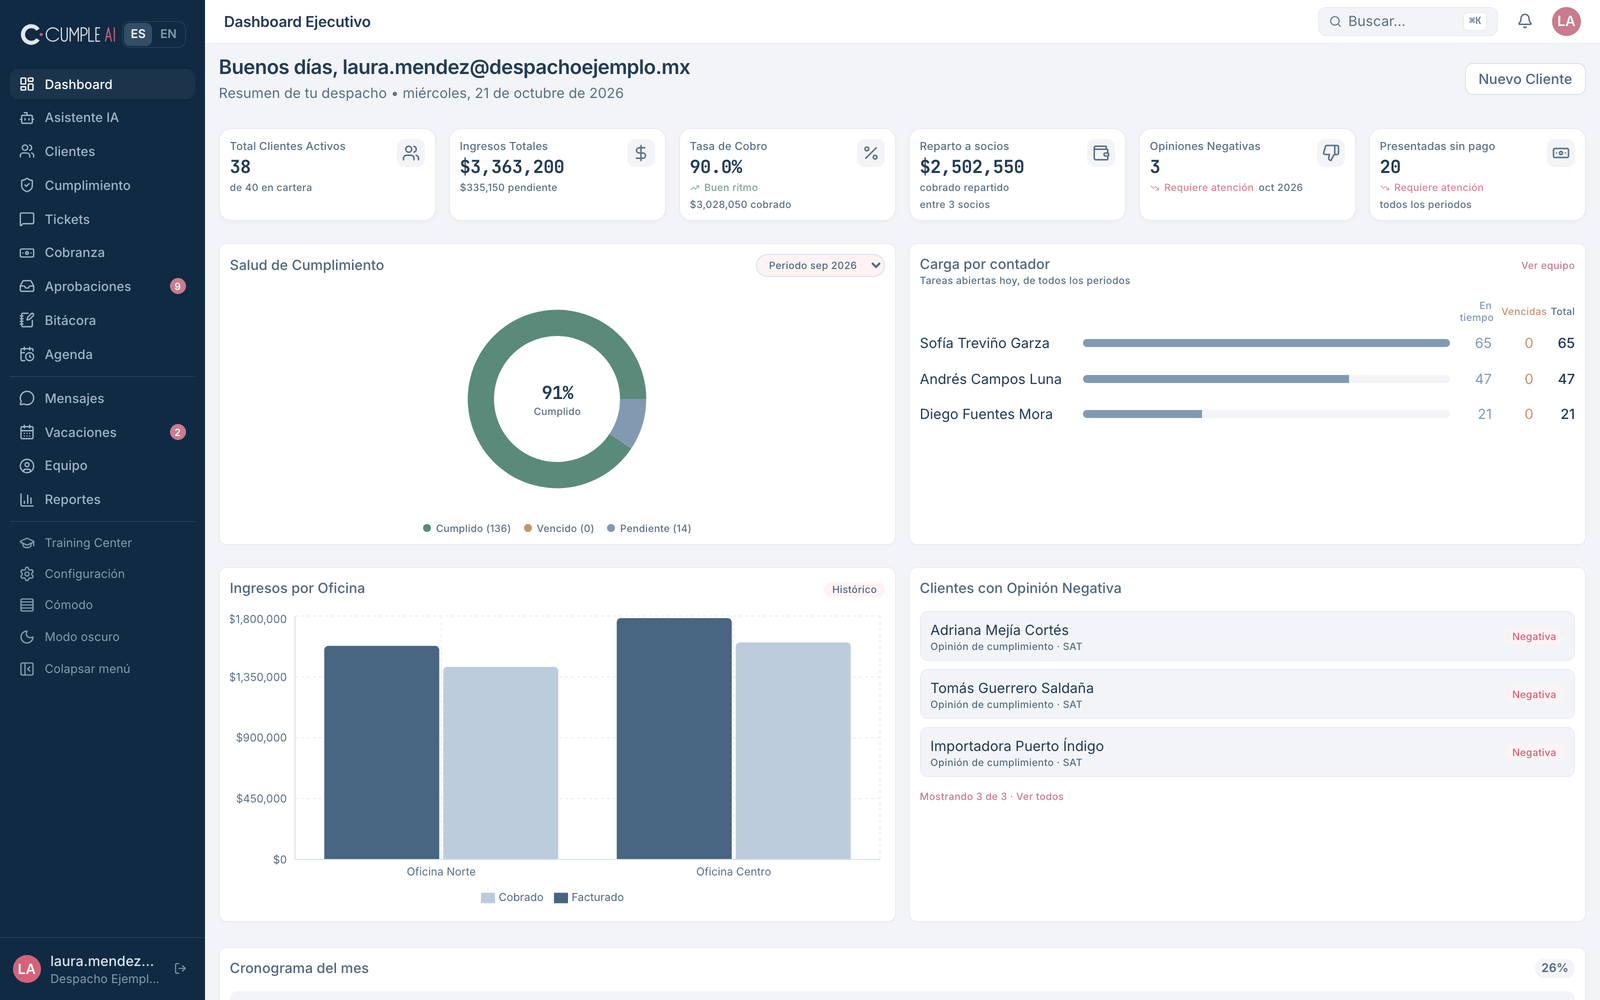Click the Cumplimiento shield icon
This screenshot has width=1600, height=1000.
[x=27, y=185]
